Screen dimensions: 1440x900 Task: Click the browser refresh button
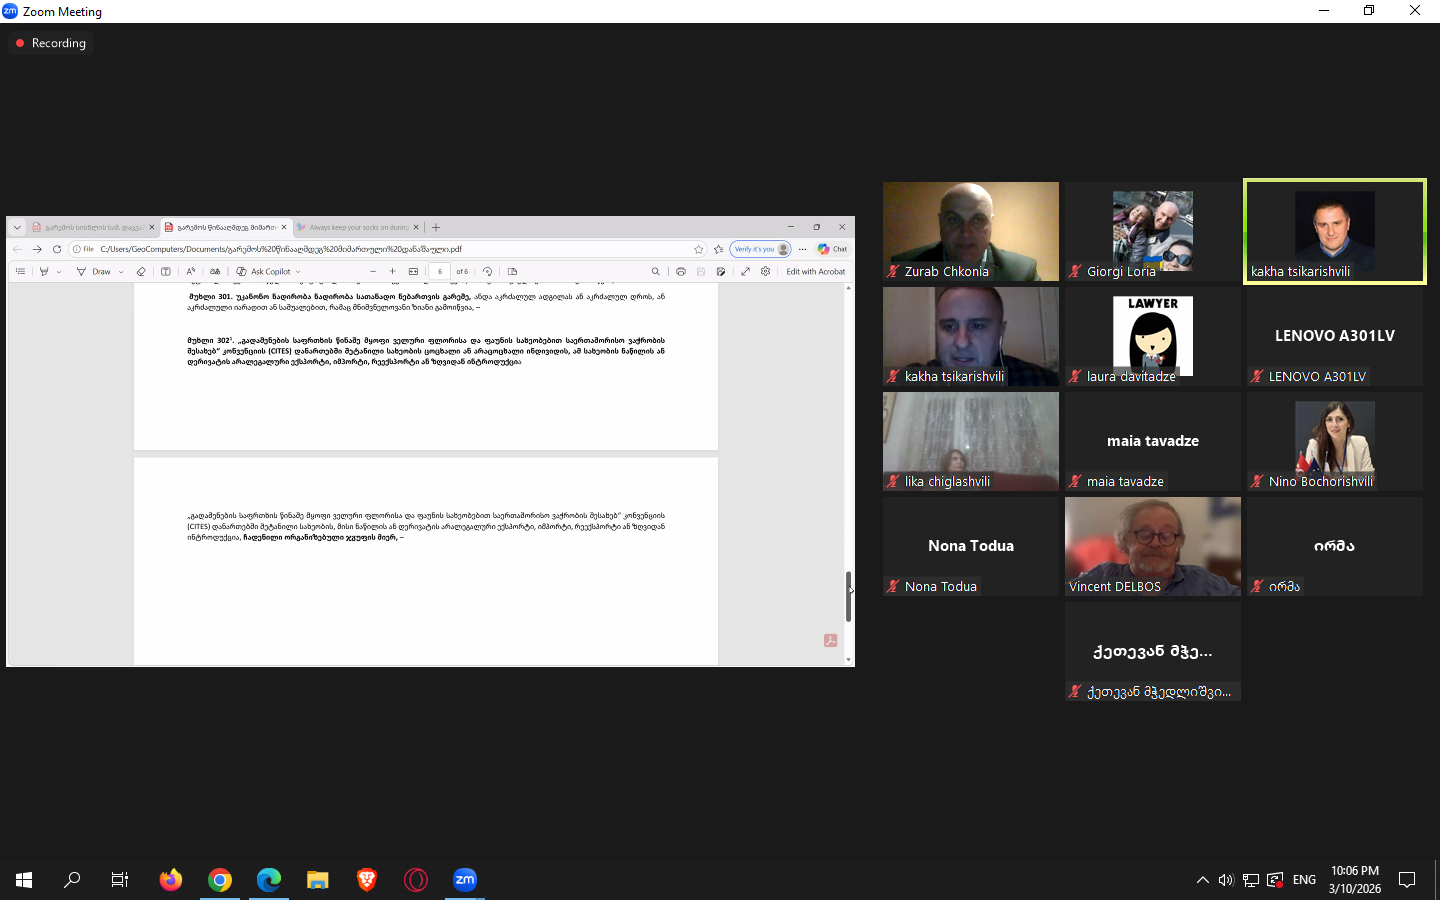pos(57,249)
